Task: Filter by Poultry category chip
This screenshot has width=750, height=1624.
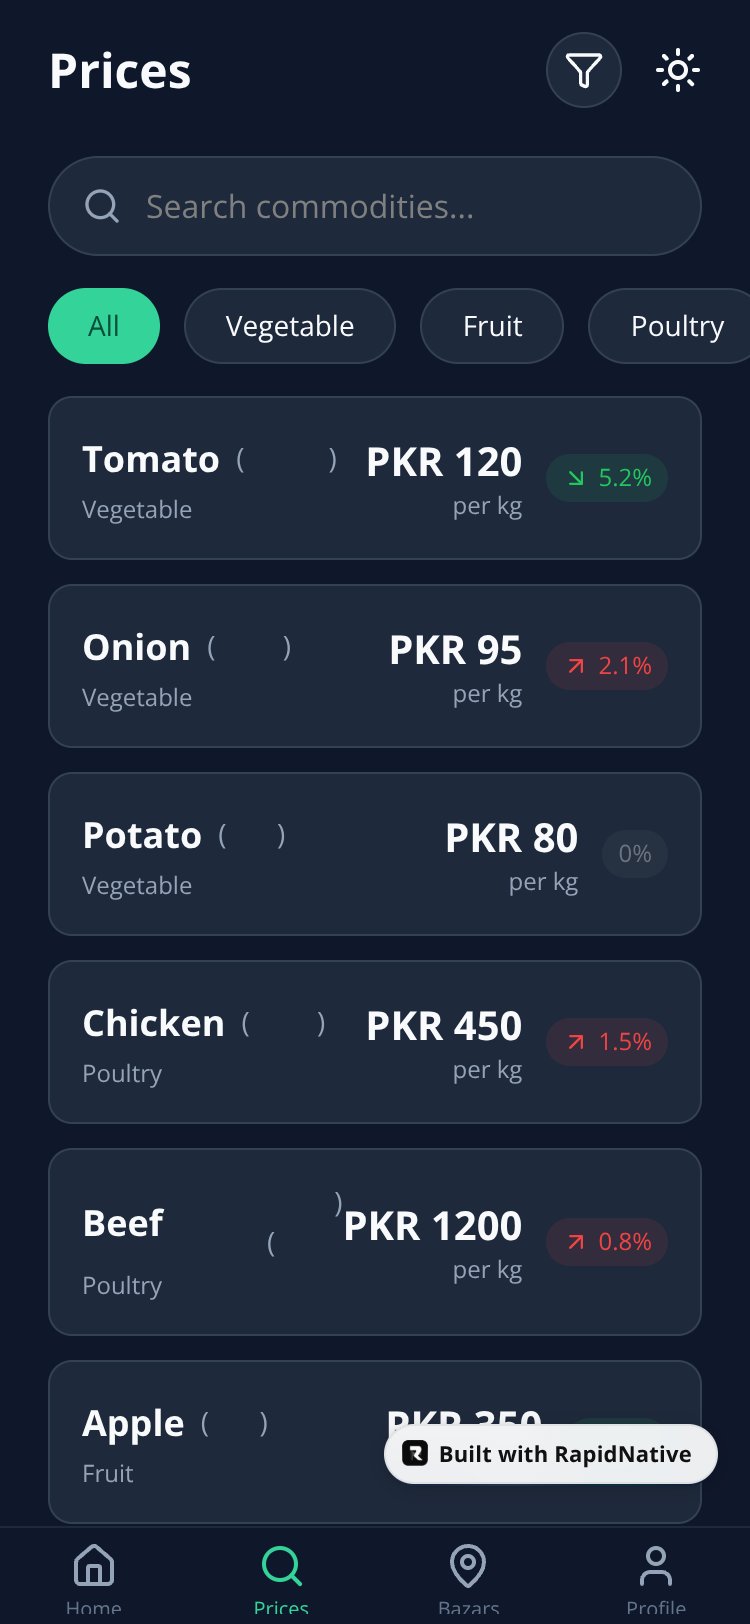Action: (669, 326)
